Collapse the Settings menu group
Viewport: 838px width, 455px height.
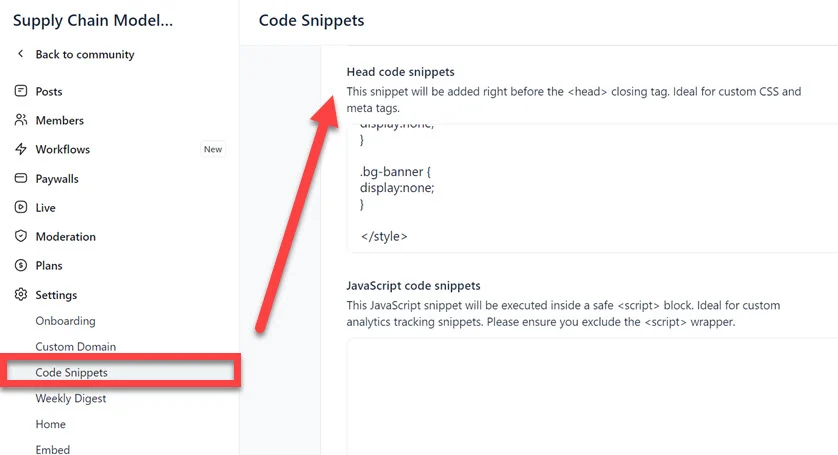pos(56,295)
